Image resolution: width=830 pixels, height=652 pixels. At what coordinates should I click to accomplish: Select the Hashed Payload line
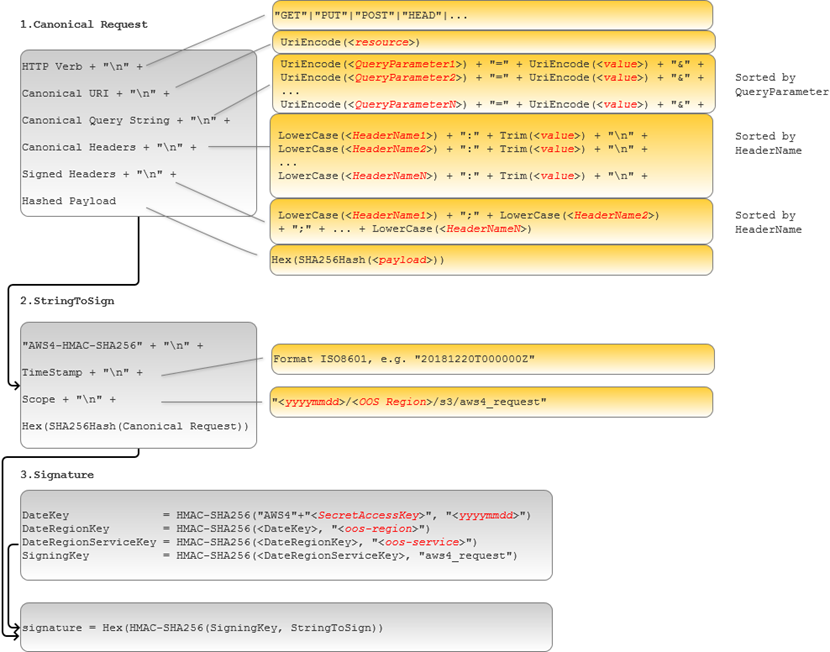point(69,201)
